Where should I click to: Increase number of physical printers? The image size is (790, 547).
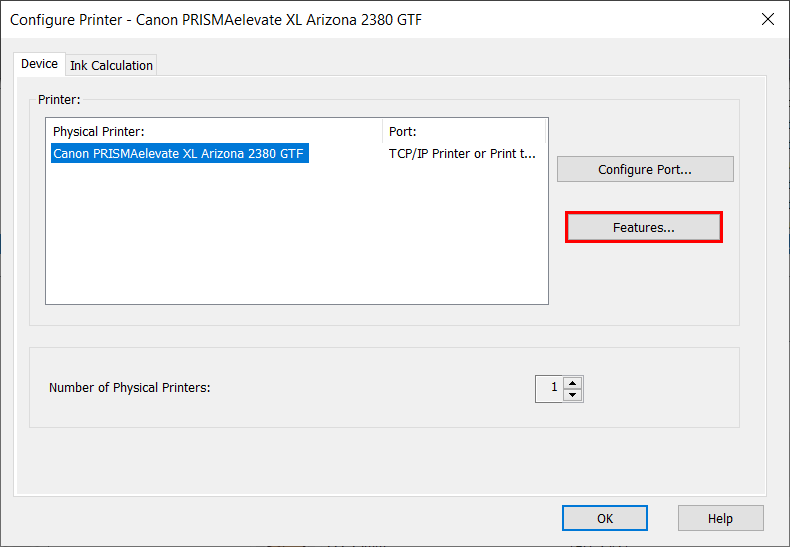572,383
